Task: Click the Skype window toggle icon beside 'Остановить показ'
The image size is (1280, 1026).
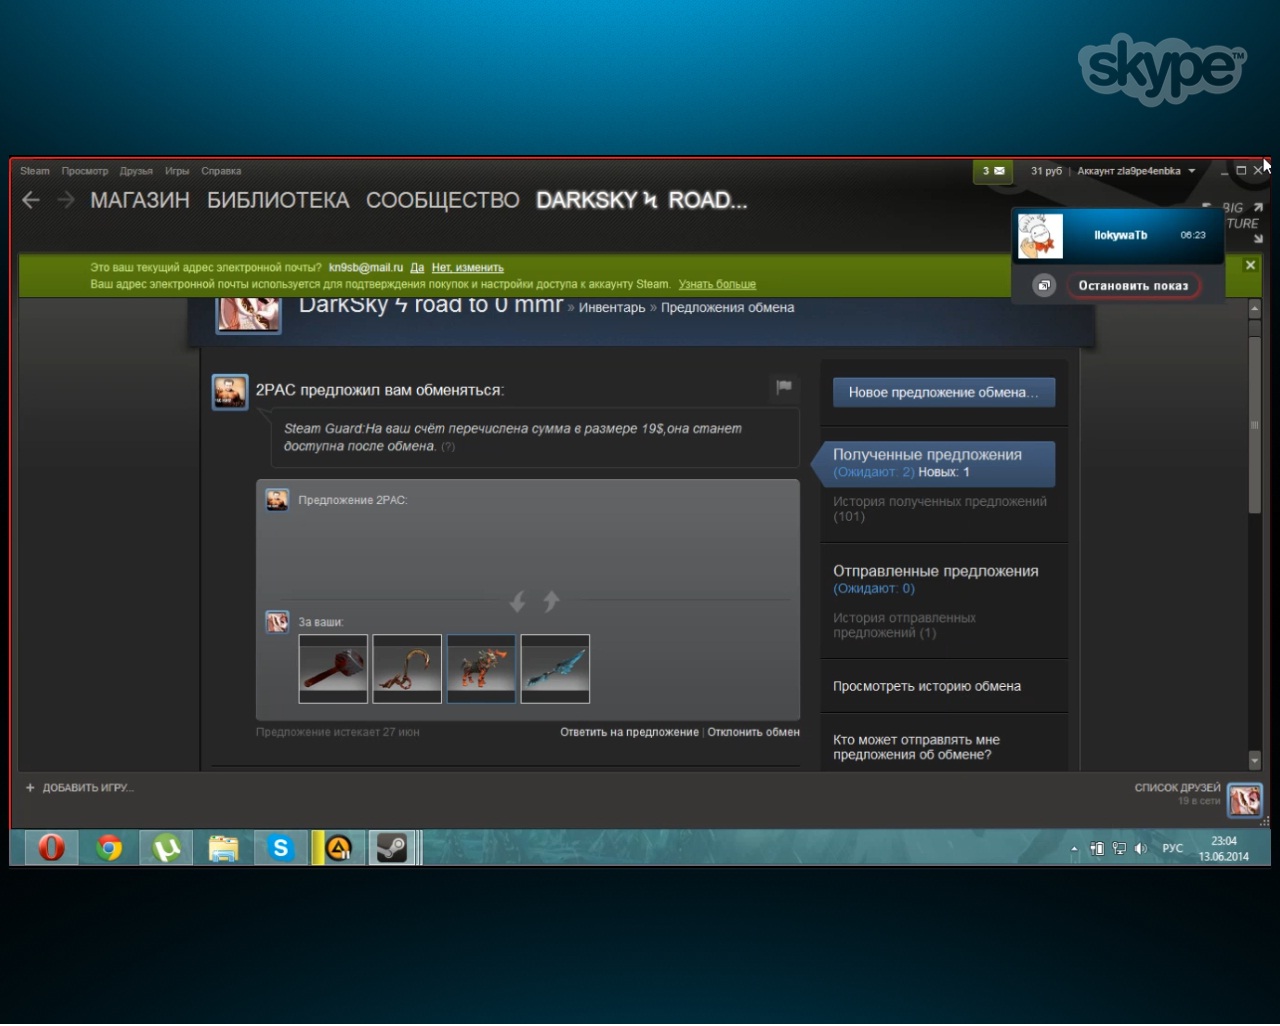Action: point(1044,285)
